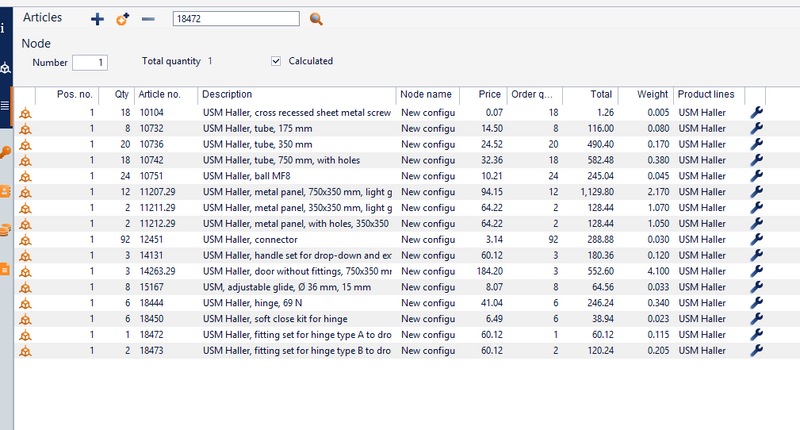Image resolution: width=800 pixels, height=430 pixels.
Task: Click price value 94.15
Action: pyautogui.click(x=492, y=192)
